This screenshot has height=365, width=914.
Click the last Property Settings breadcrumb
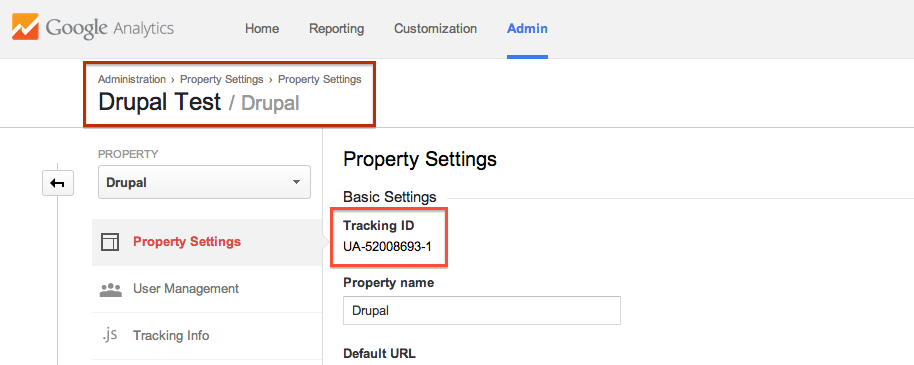[x=319, y=79]
